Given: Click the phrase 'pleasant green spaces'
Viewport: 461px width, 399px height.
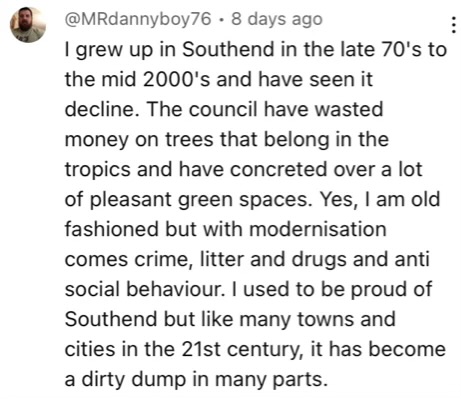Looking at the screenshot, I should tap(200, 199).
